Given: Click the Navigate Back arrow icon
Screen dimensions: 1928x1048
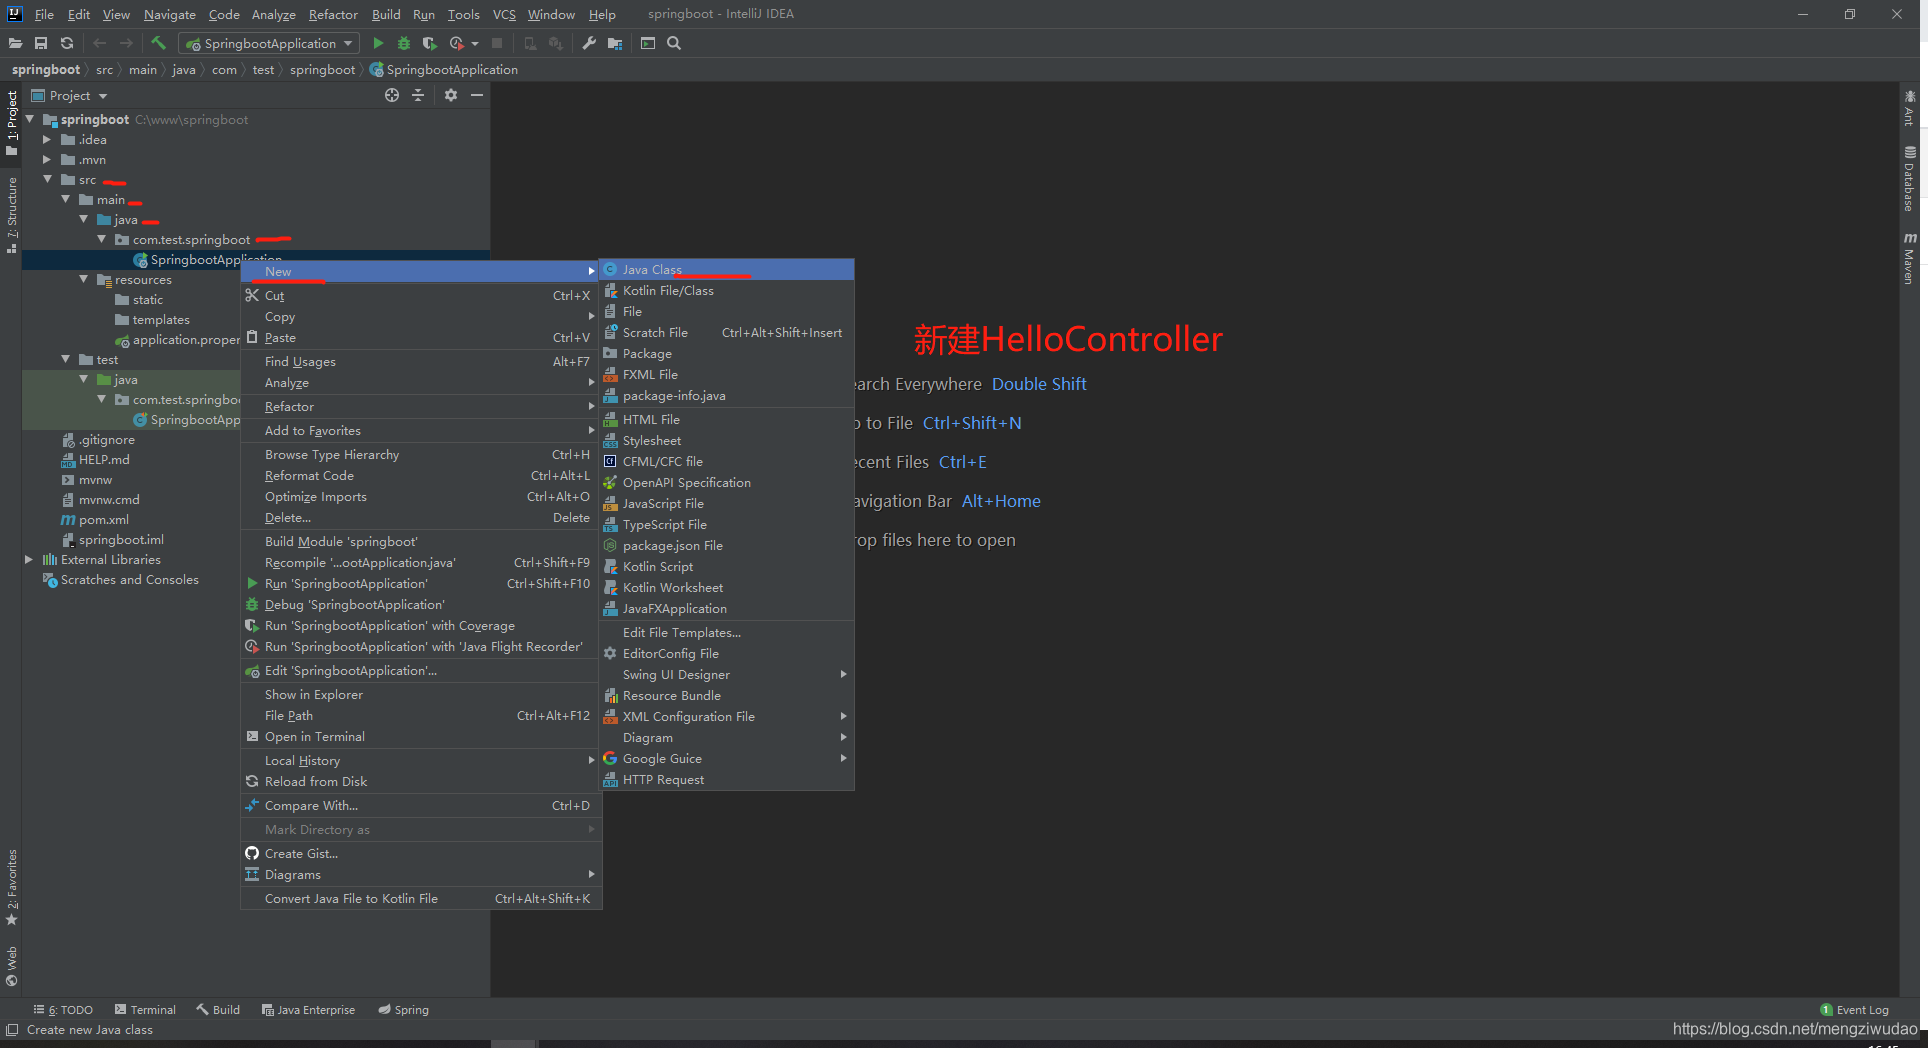Looking at the screenshot, I should [x=99, y=43].
